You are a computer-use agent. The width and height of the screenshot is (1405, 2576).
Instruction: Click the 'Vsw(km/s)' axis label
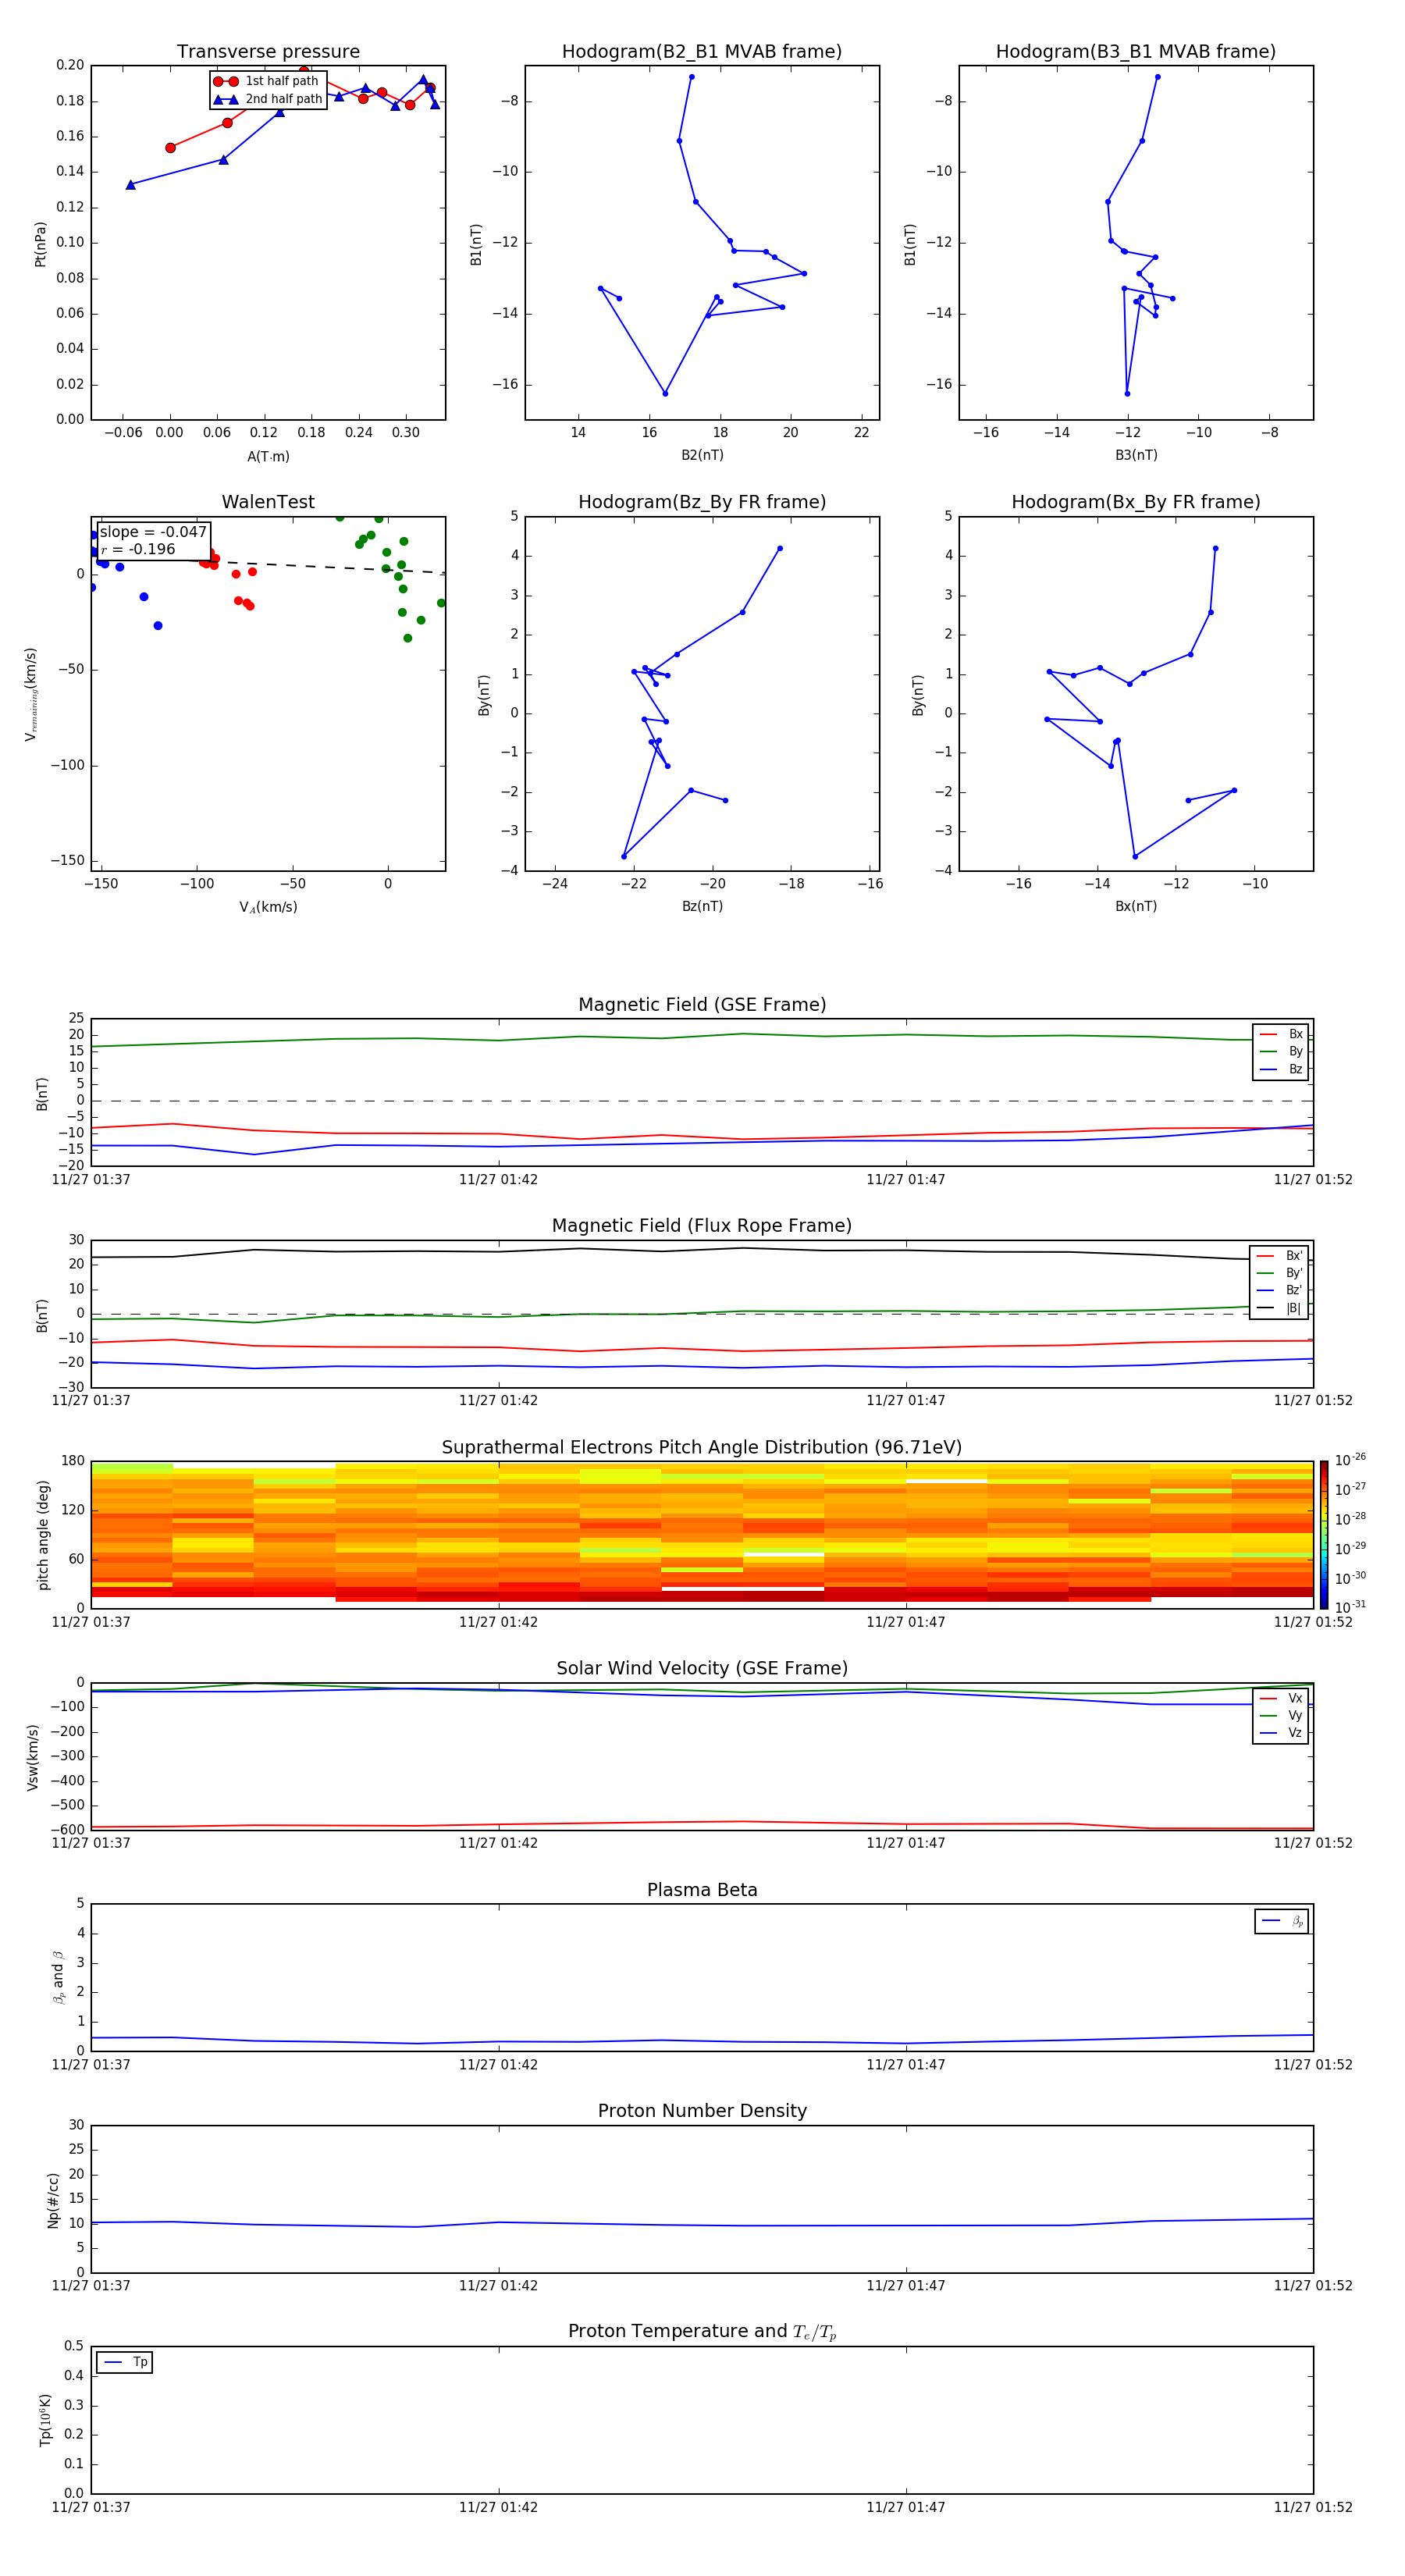point(33,1757)
